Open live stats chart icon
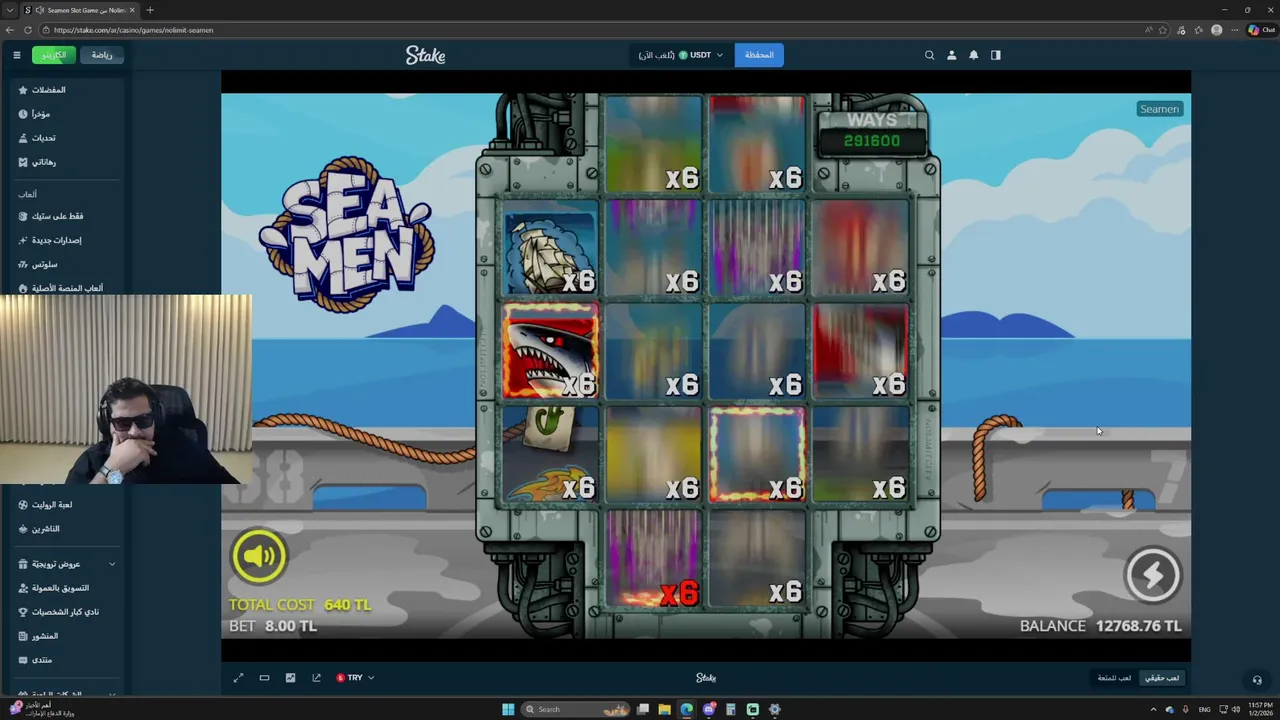Screen dimensions: 1280x720 290,678
